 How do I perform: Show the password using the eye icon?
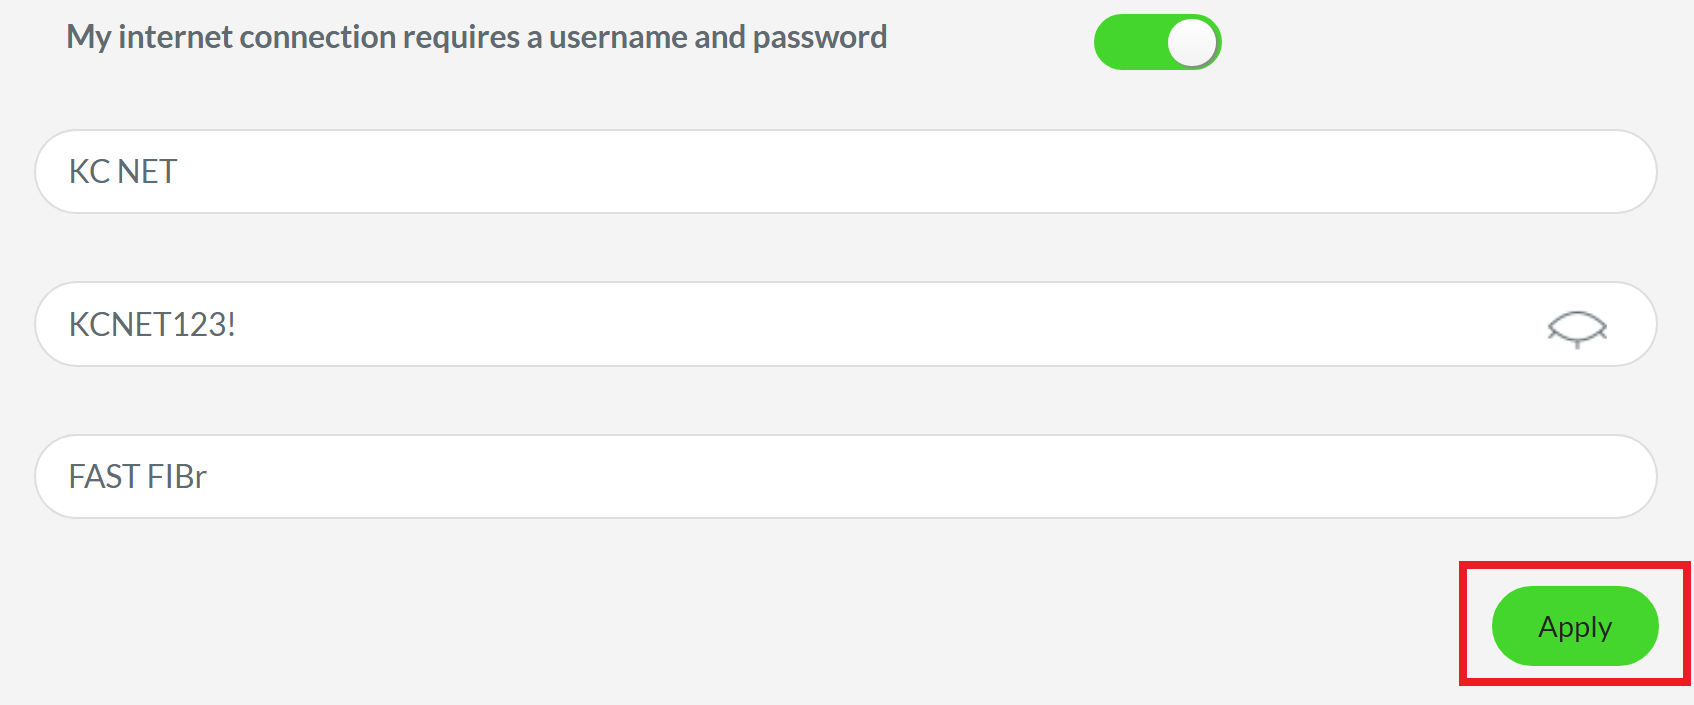[1576, 327]
